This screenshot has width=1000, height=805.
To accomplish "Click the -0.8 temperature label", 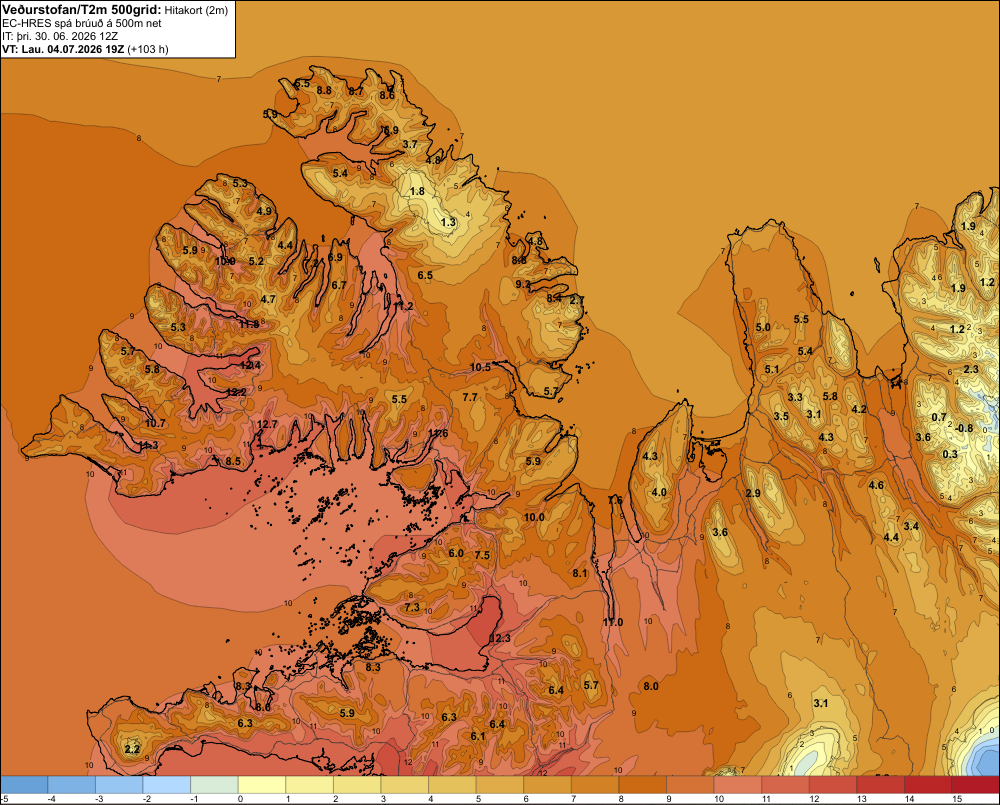I will coord(964,428).
